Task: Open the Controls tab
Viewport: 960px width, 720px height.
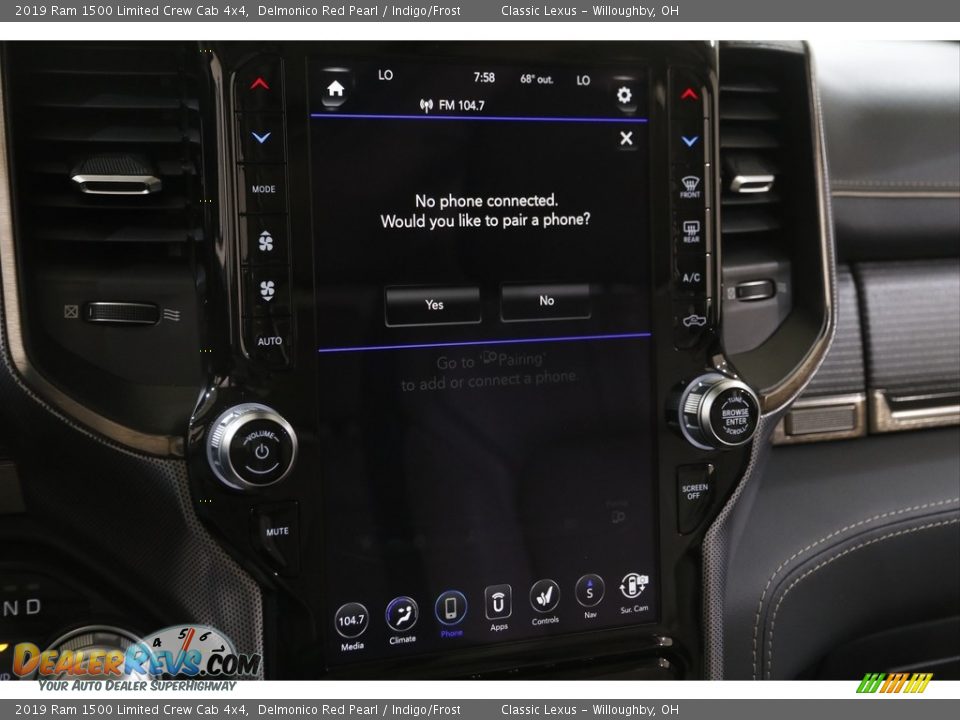Action: (x=544, y=602)
